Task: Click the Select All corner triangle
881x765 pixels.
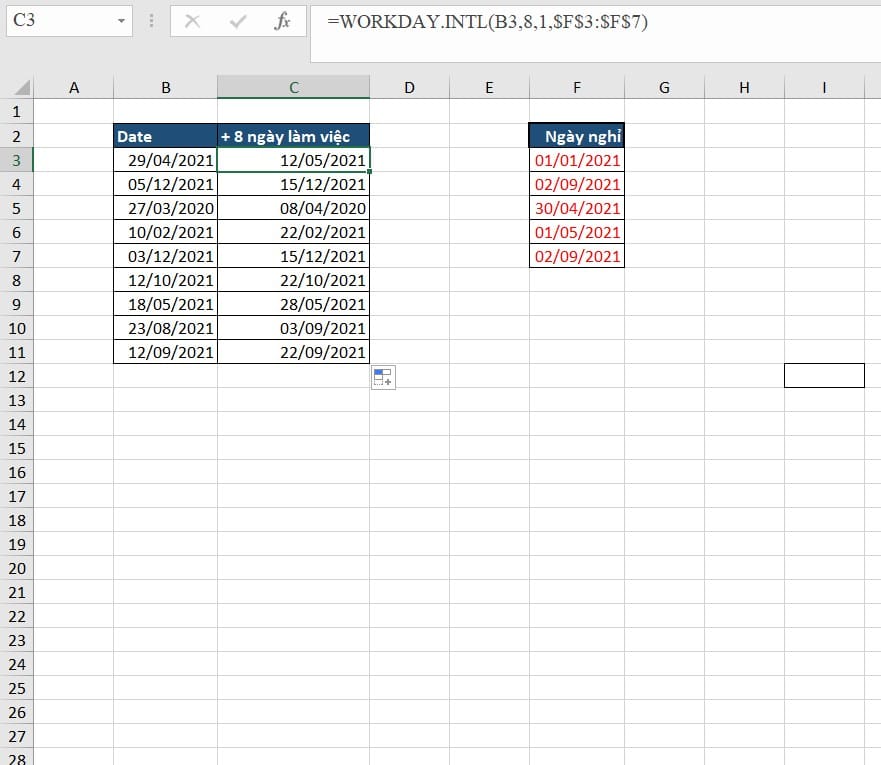Action: [22, 88]
